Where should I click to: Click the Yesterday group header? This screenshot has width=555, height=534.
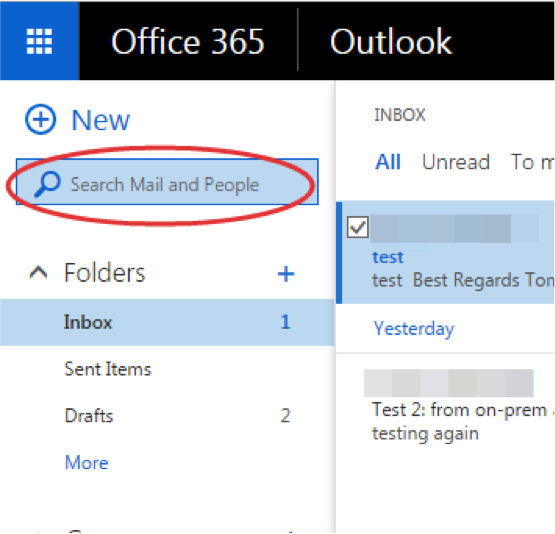point(414,329)
